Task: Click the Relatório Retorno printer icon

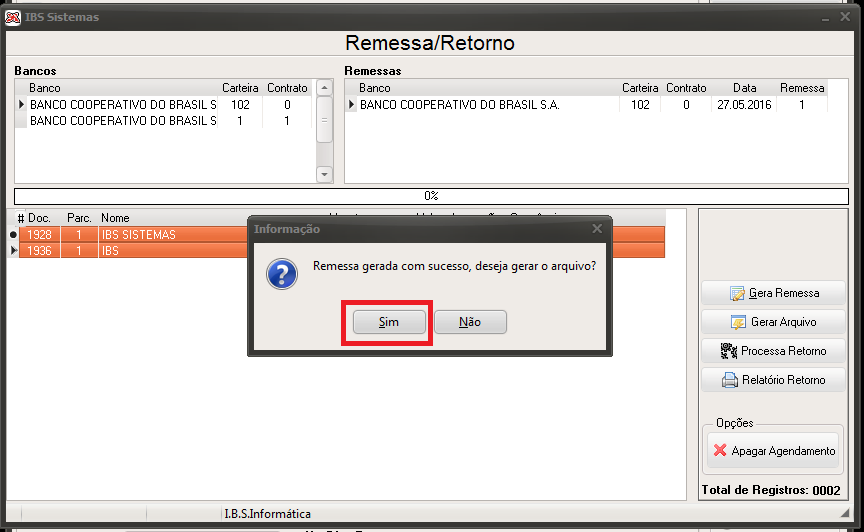Action: [730, 380]
